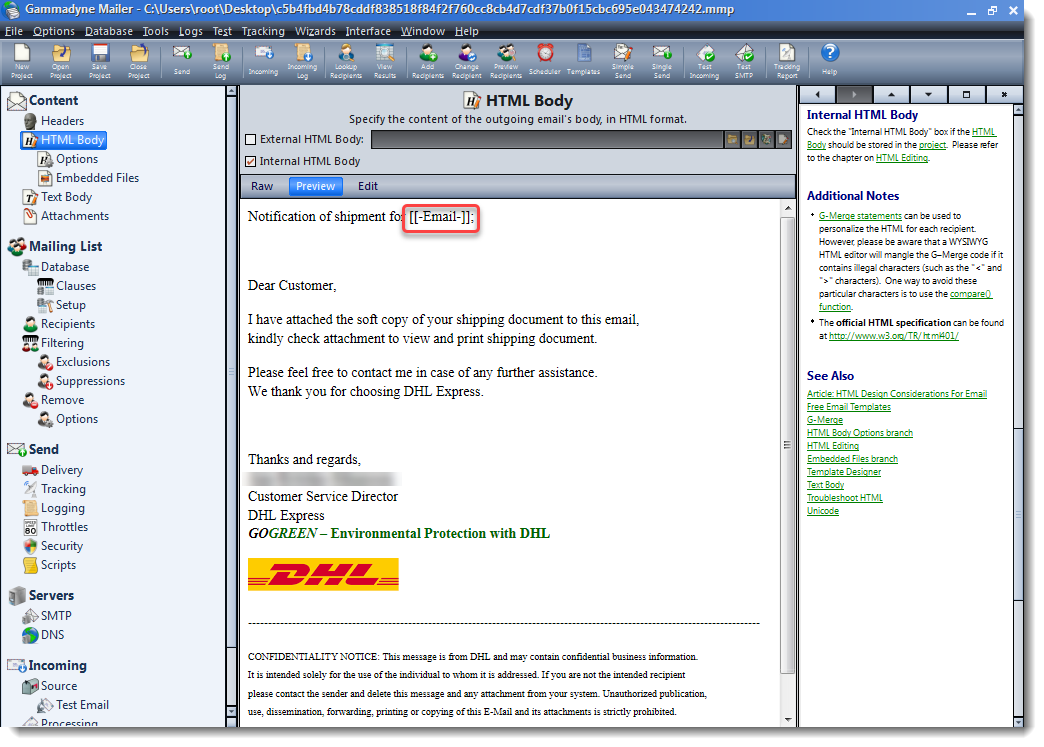Click the Single Send toolbar icon
The image size is (1044, 747).
(662, 61)
